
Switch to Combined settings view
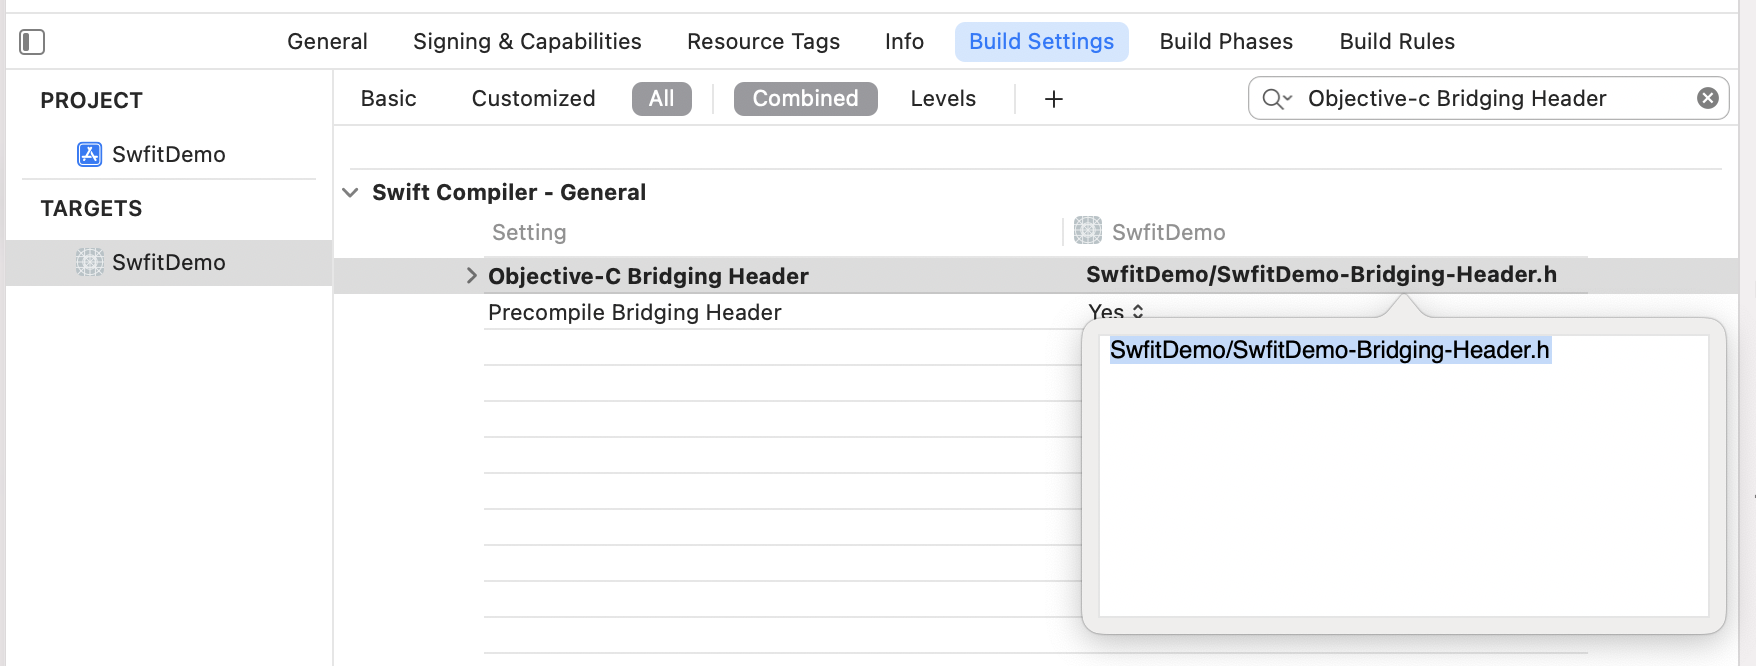805,99
